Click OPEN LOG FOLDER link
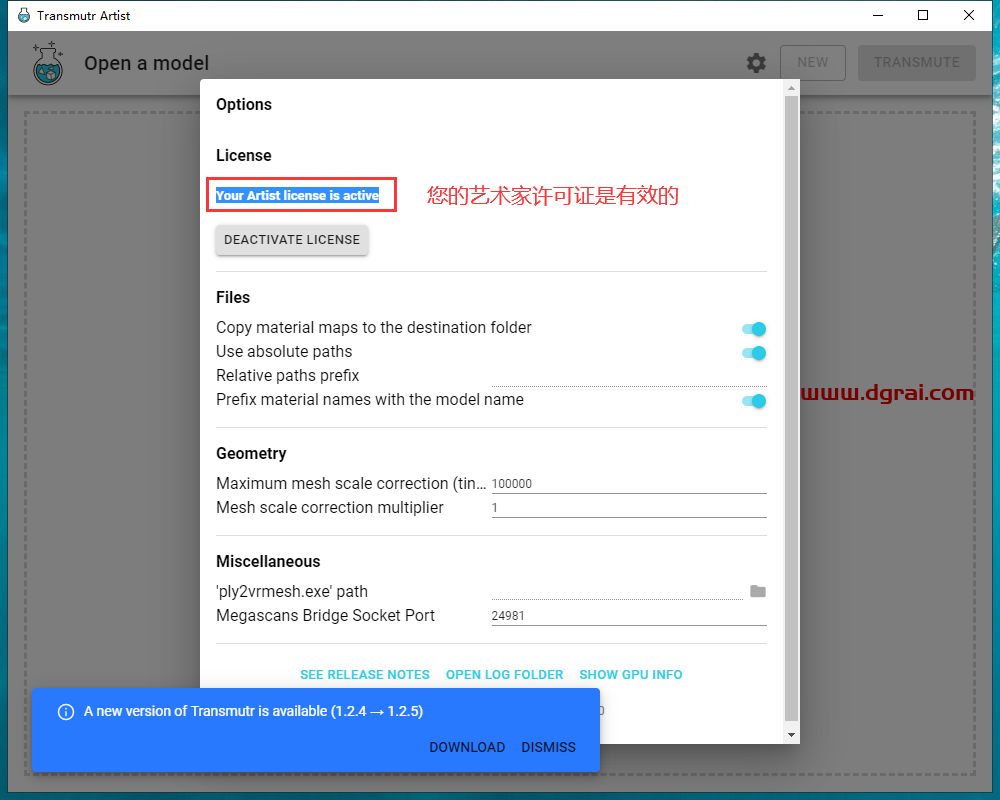 click(504, 674)
